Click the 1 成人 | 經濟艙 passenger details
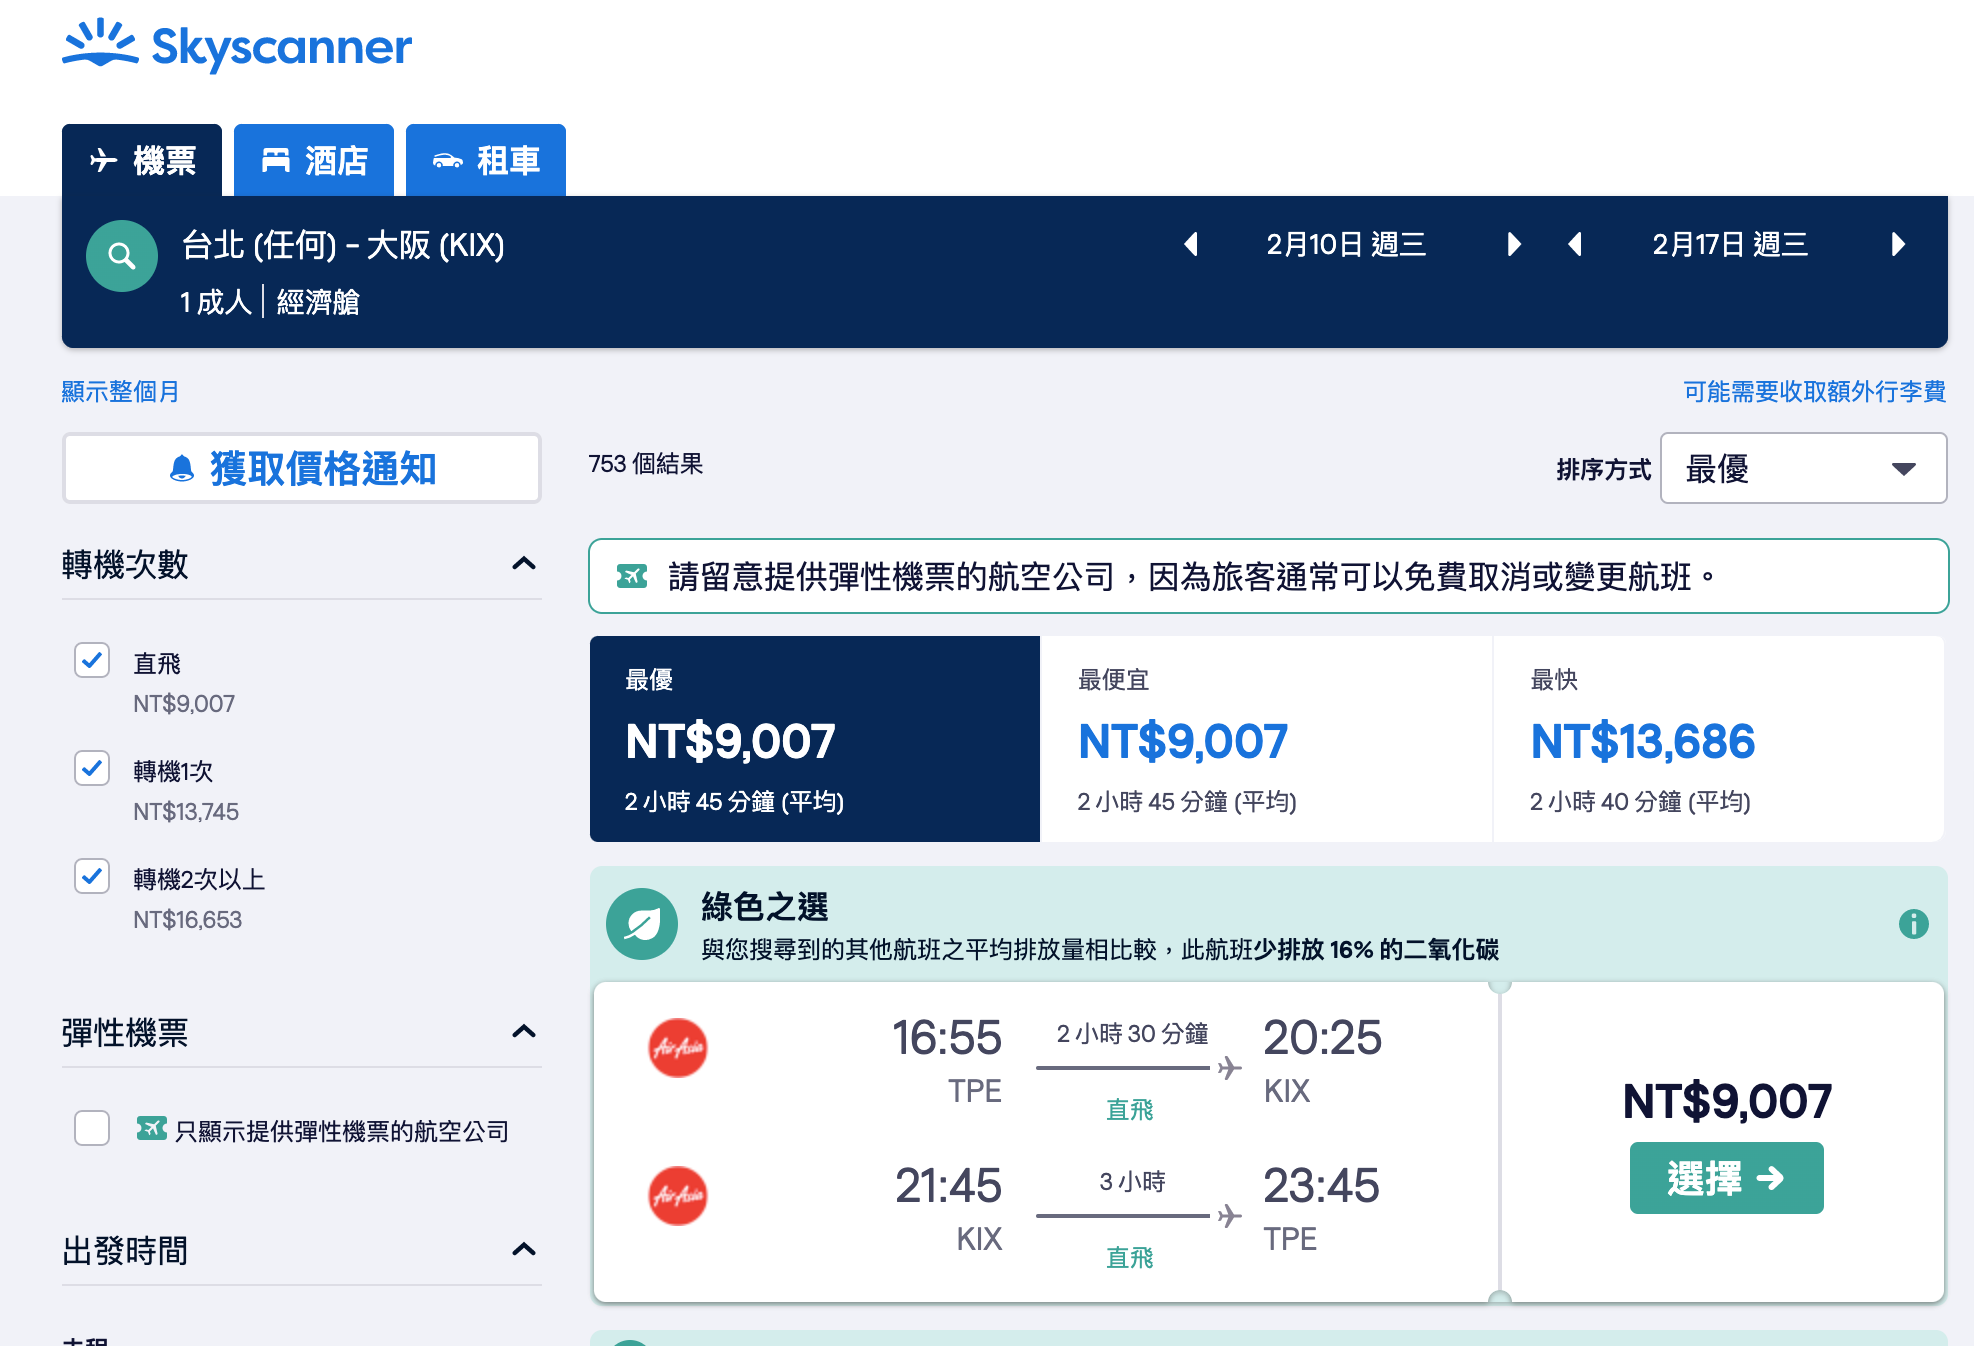 click(270, 302)
